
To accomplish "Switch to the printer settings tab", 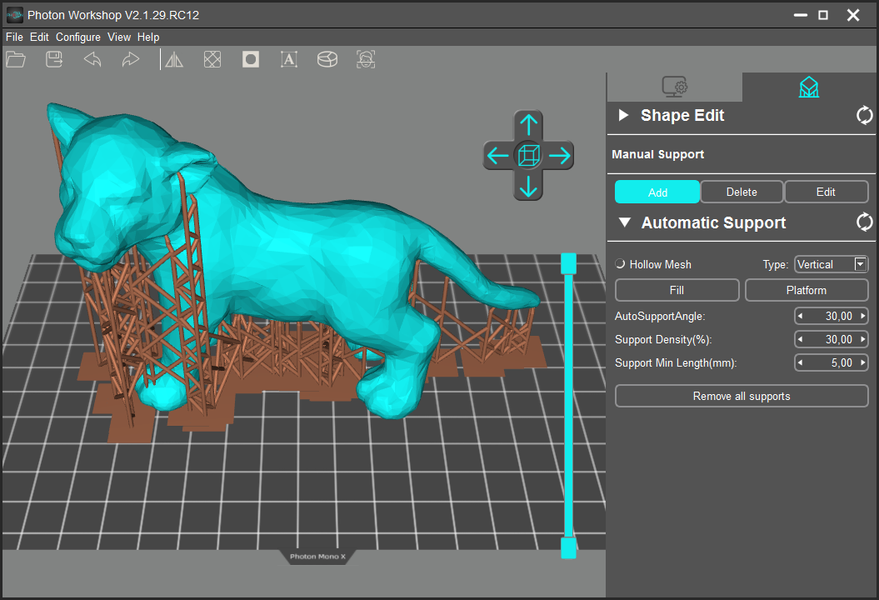I will coord(675,87).
